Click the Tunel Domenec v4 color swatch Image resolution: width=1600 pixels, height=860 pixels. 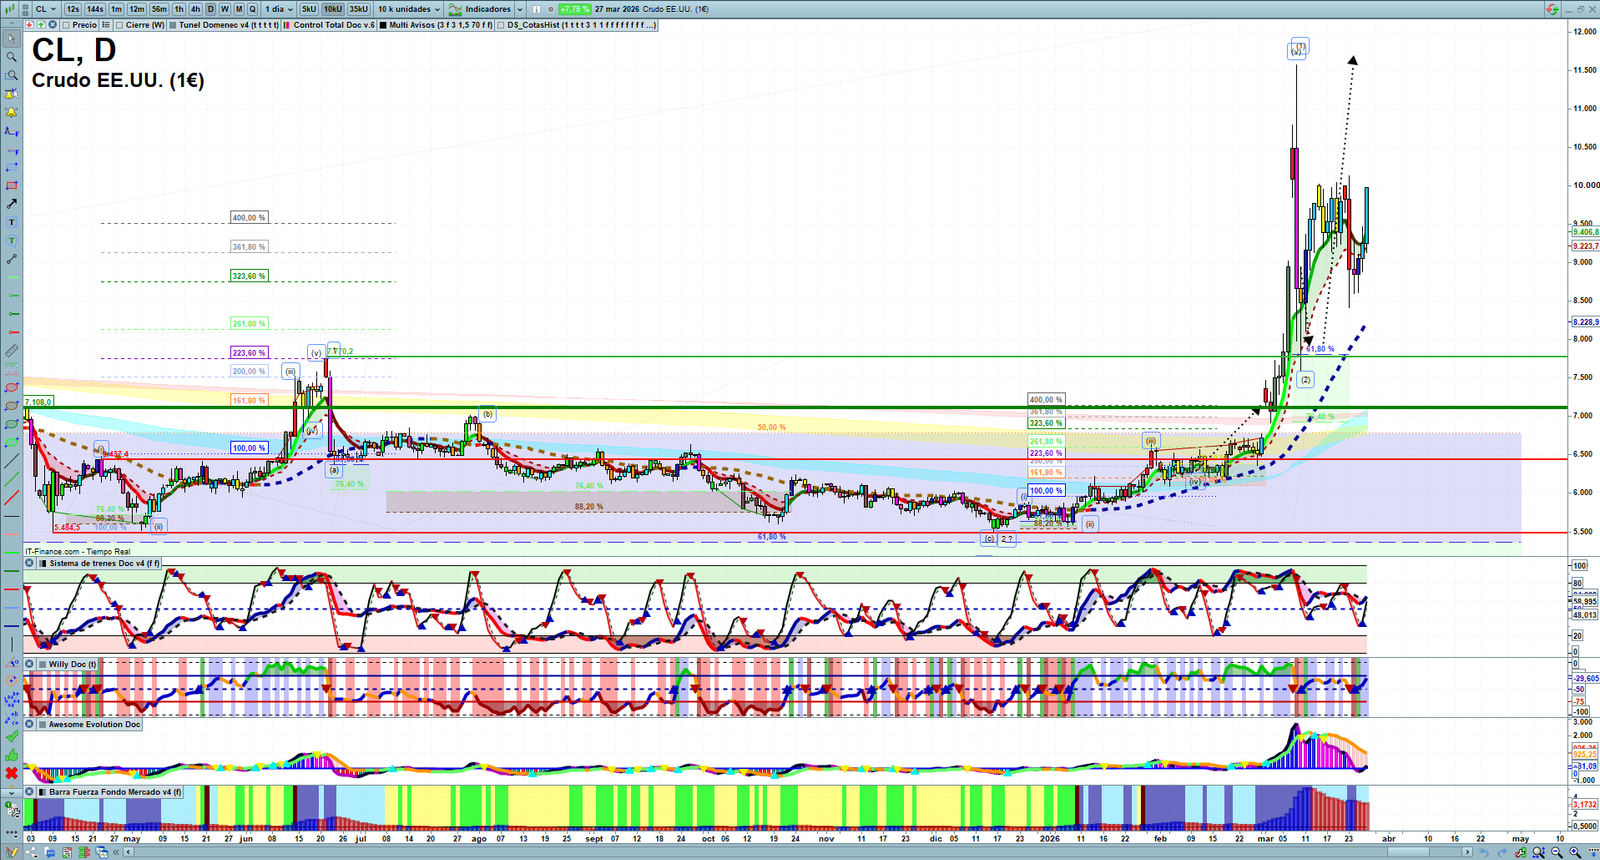pos(173,25)
